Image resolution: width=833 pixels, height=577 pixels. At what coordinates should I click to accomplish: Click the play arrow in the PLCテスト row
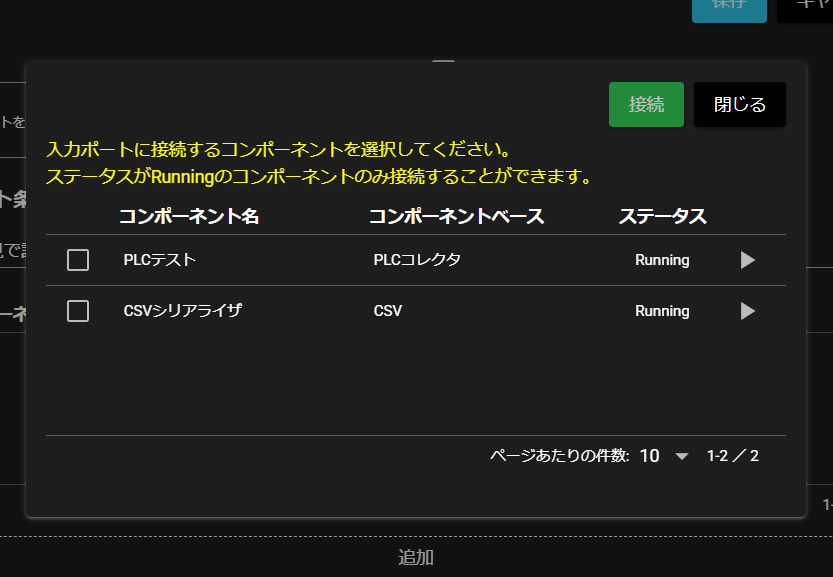747,260
